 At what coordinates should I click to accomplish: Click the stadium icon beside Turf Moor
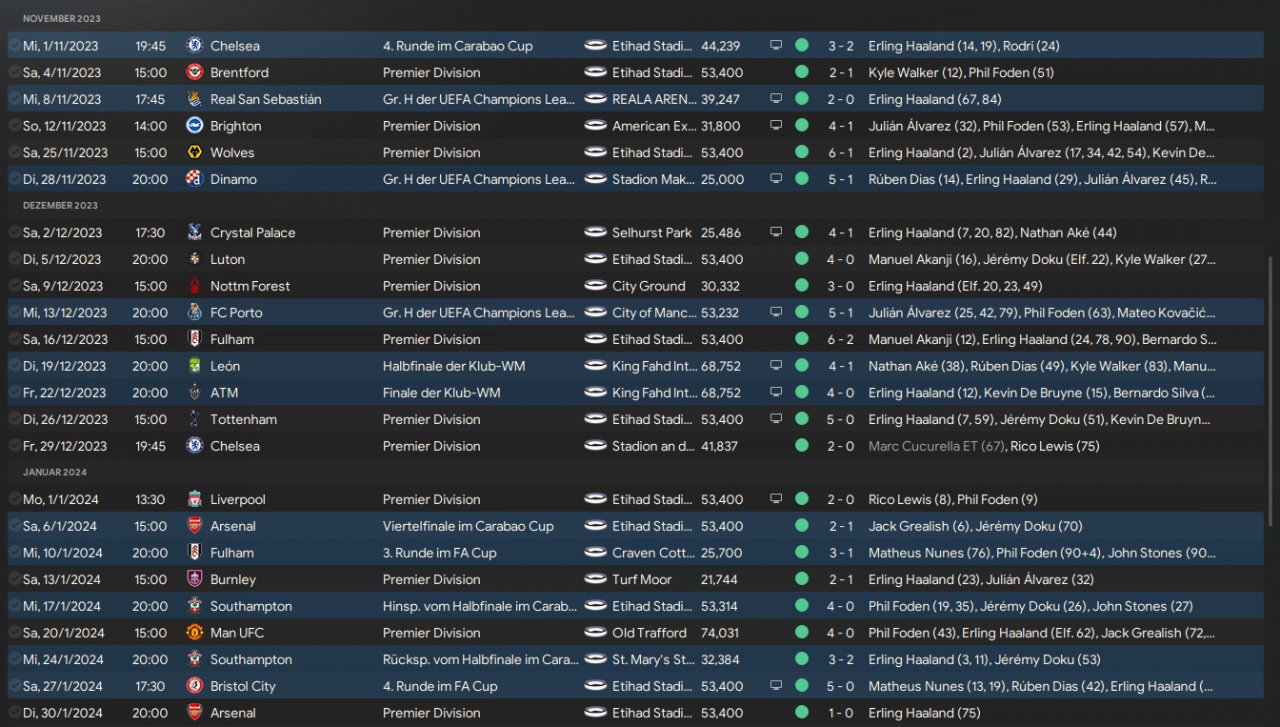(x=596, y=579)
